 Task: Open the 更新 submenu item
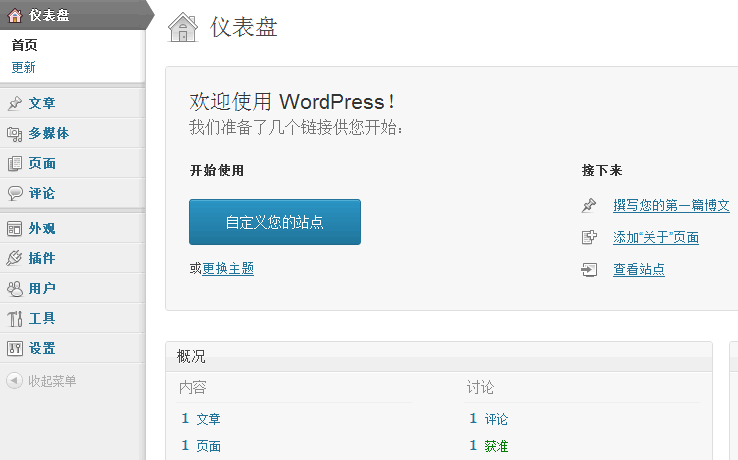point(24,67)
